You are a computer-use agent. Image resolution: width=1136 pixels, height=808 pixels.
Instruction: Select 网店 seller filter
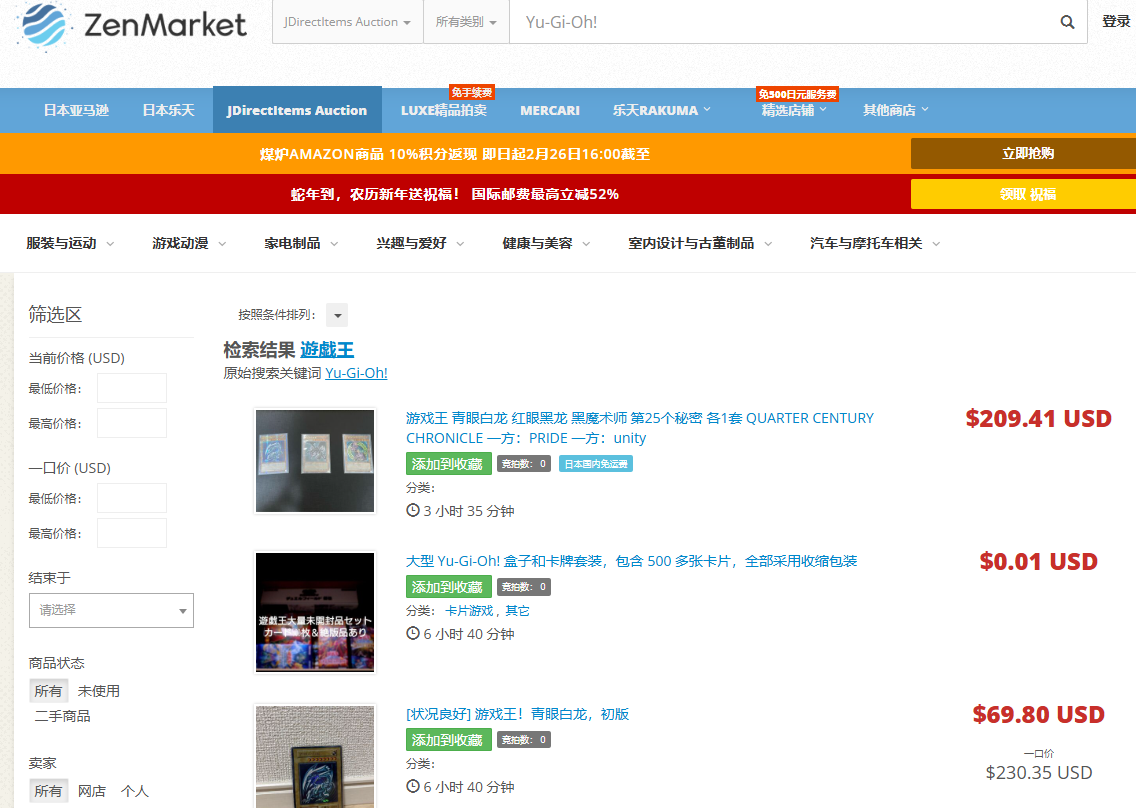point(92,791)
